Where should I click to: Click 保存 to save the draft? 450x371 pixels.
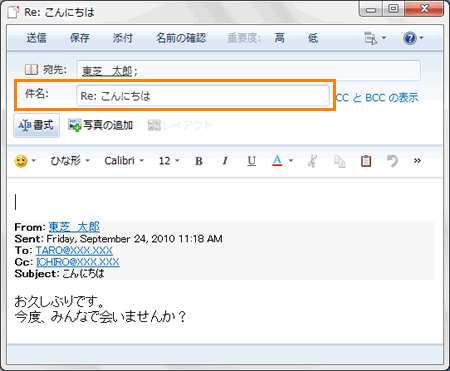[80, 38]
